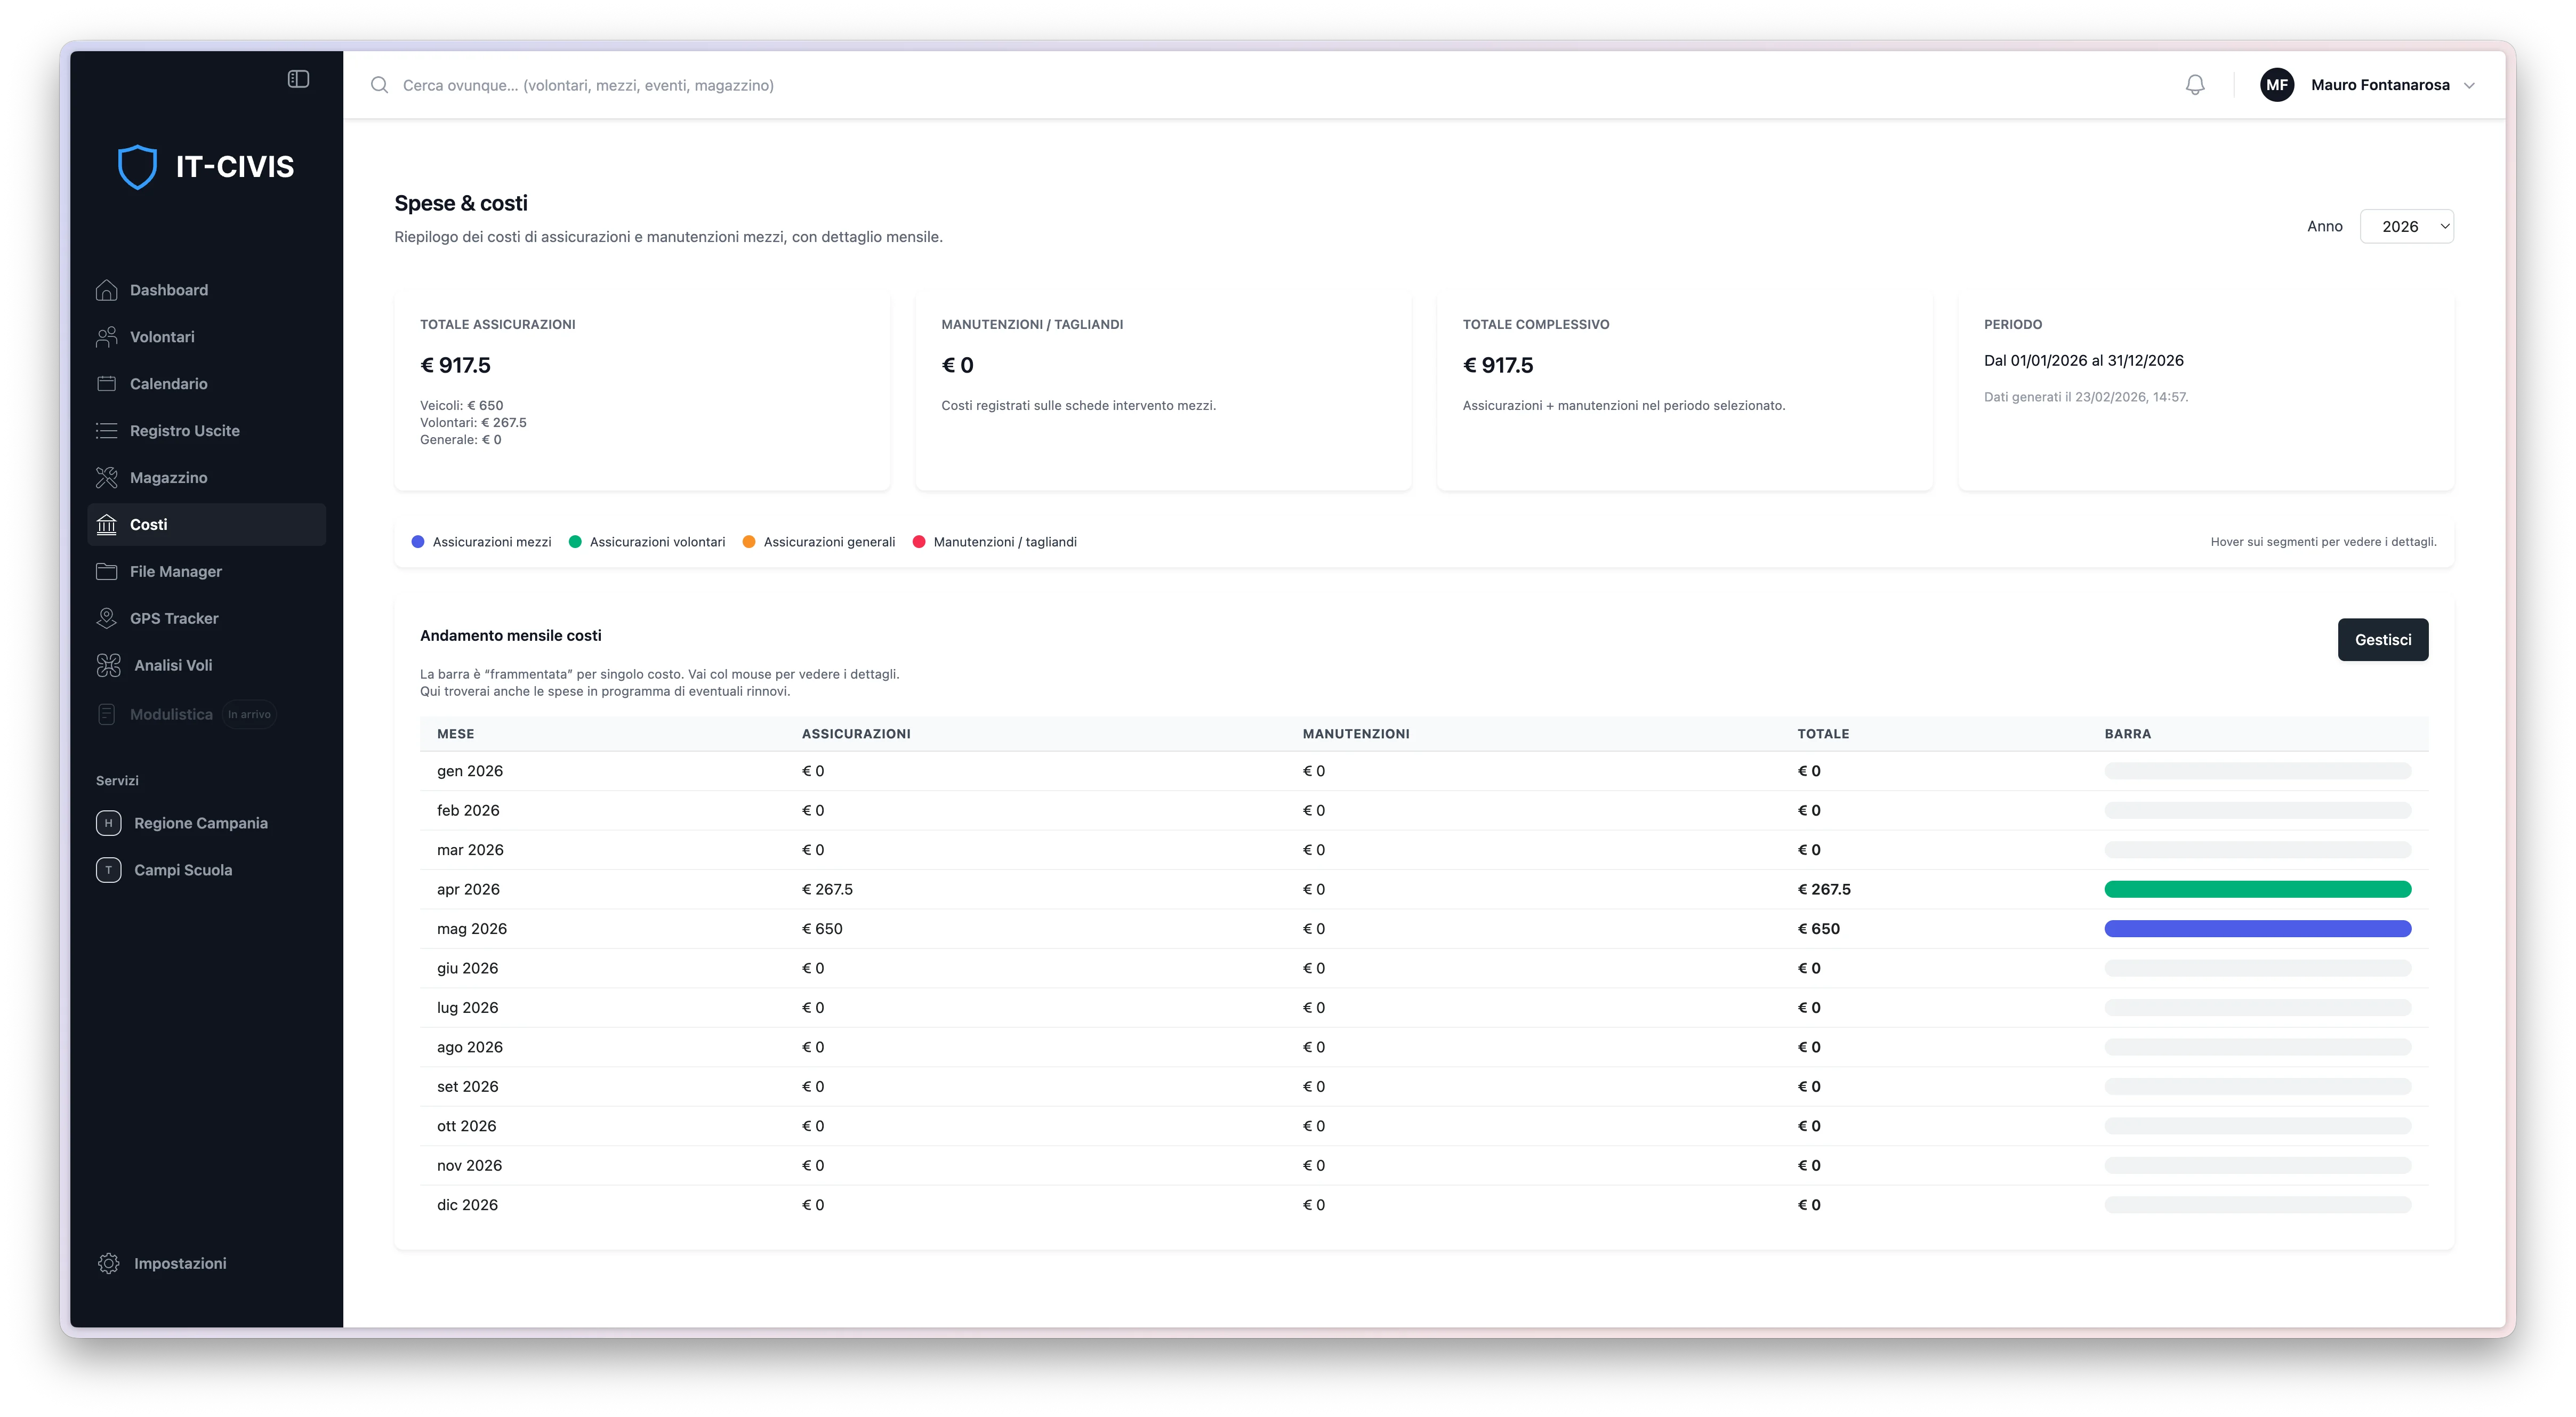
Task: Click the red Manutenzioni / tagliandi legend dot
Action: [x=919, y=542]
